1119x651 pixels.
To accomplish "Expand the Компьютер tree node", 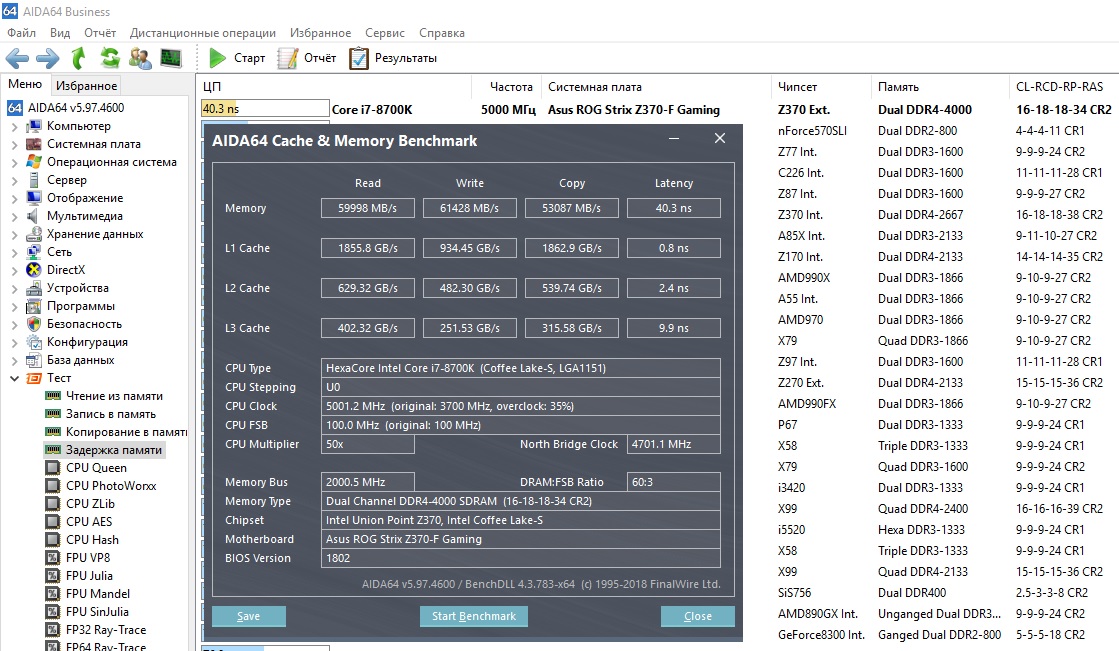I will pyautogui.click(x=14, y=126).
